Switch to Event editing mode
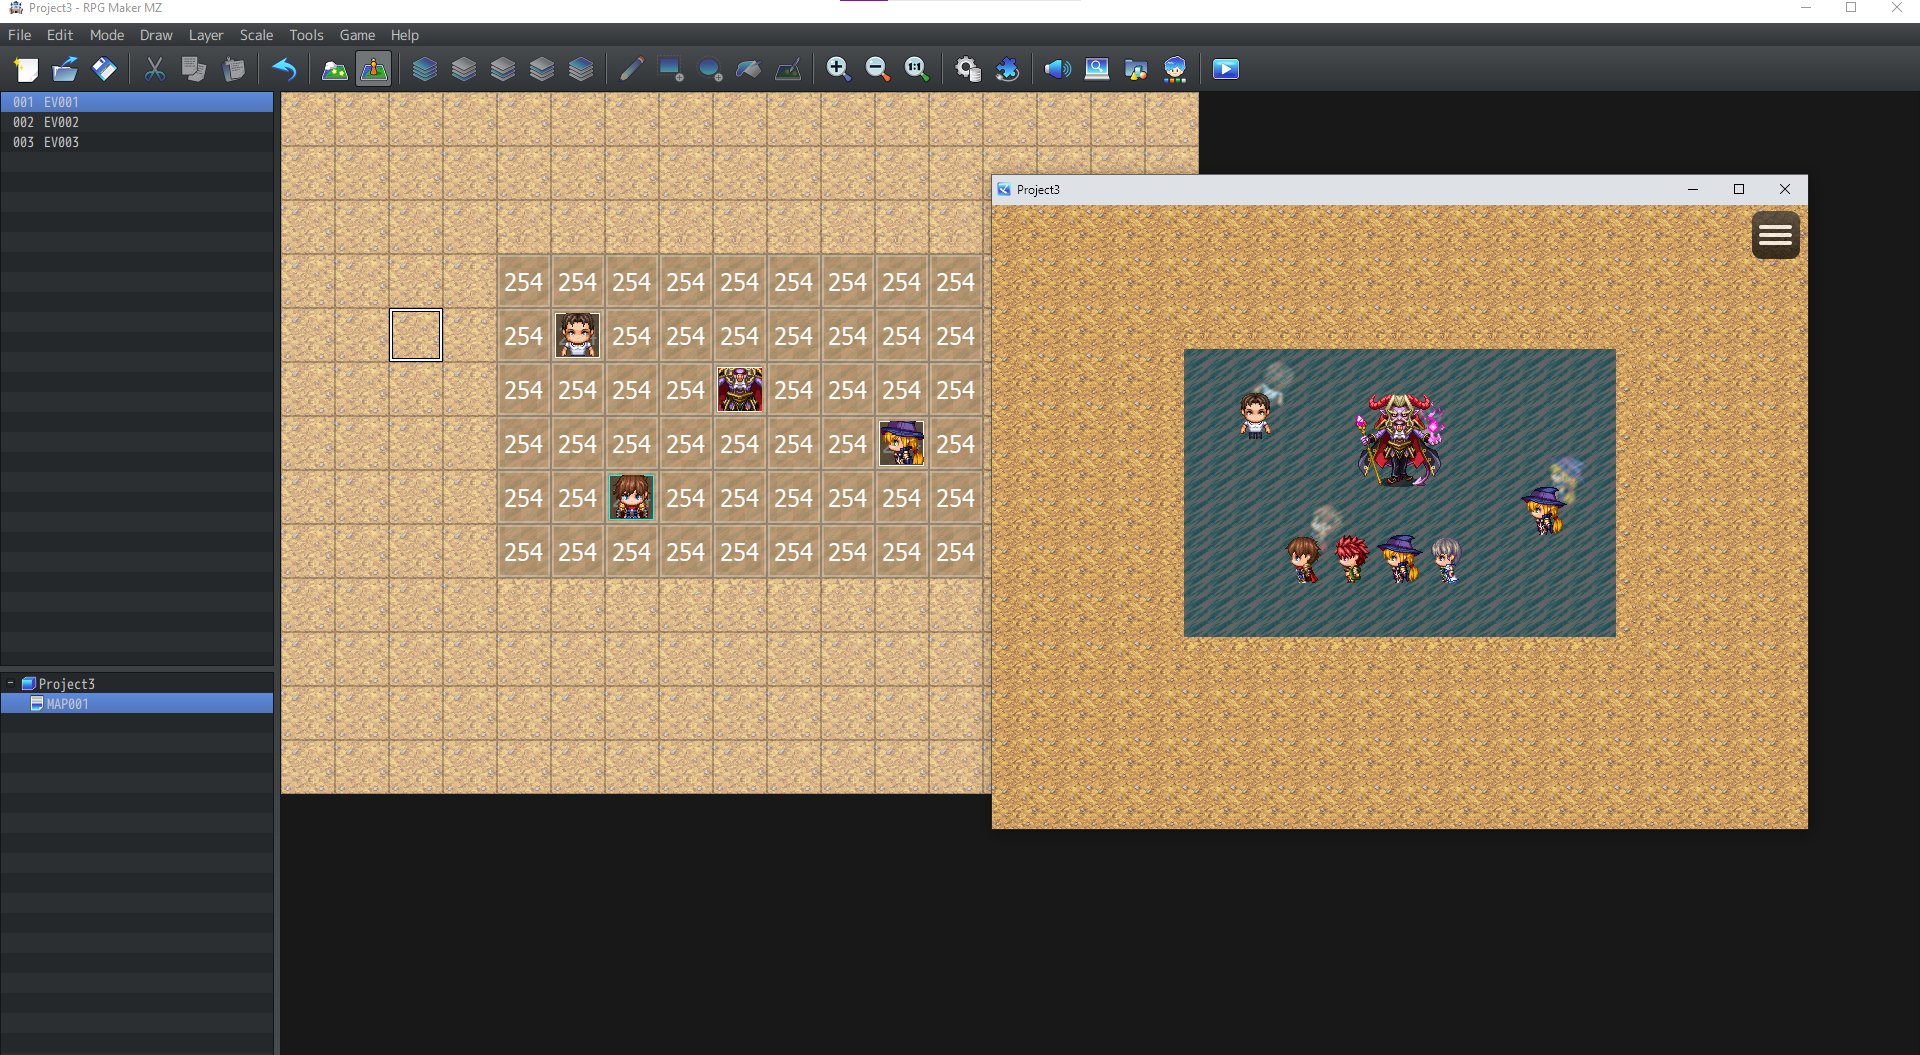The image size is (1920, 1055). (374, 69)
